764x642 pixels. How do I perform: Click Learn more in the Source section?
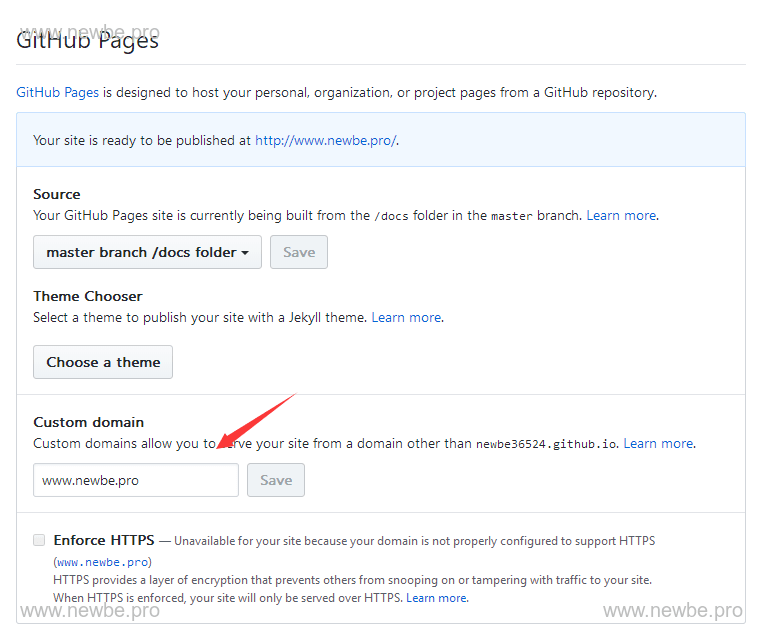coord(621,215)
